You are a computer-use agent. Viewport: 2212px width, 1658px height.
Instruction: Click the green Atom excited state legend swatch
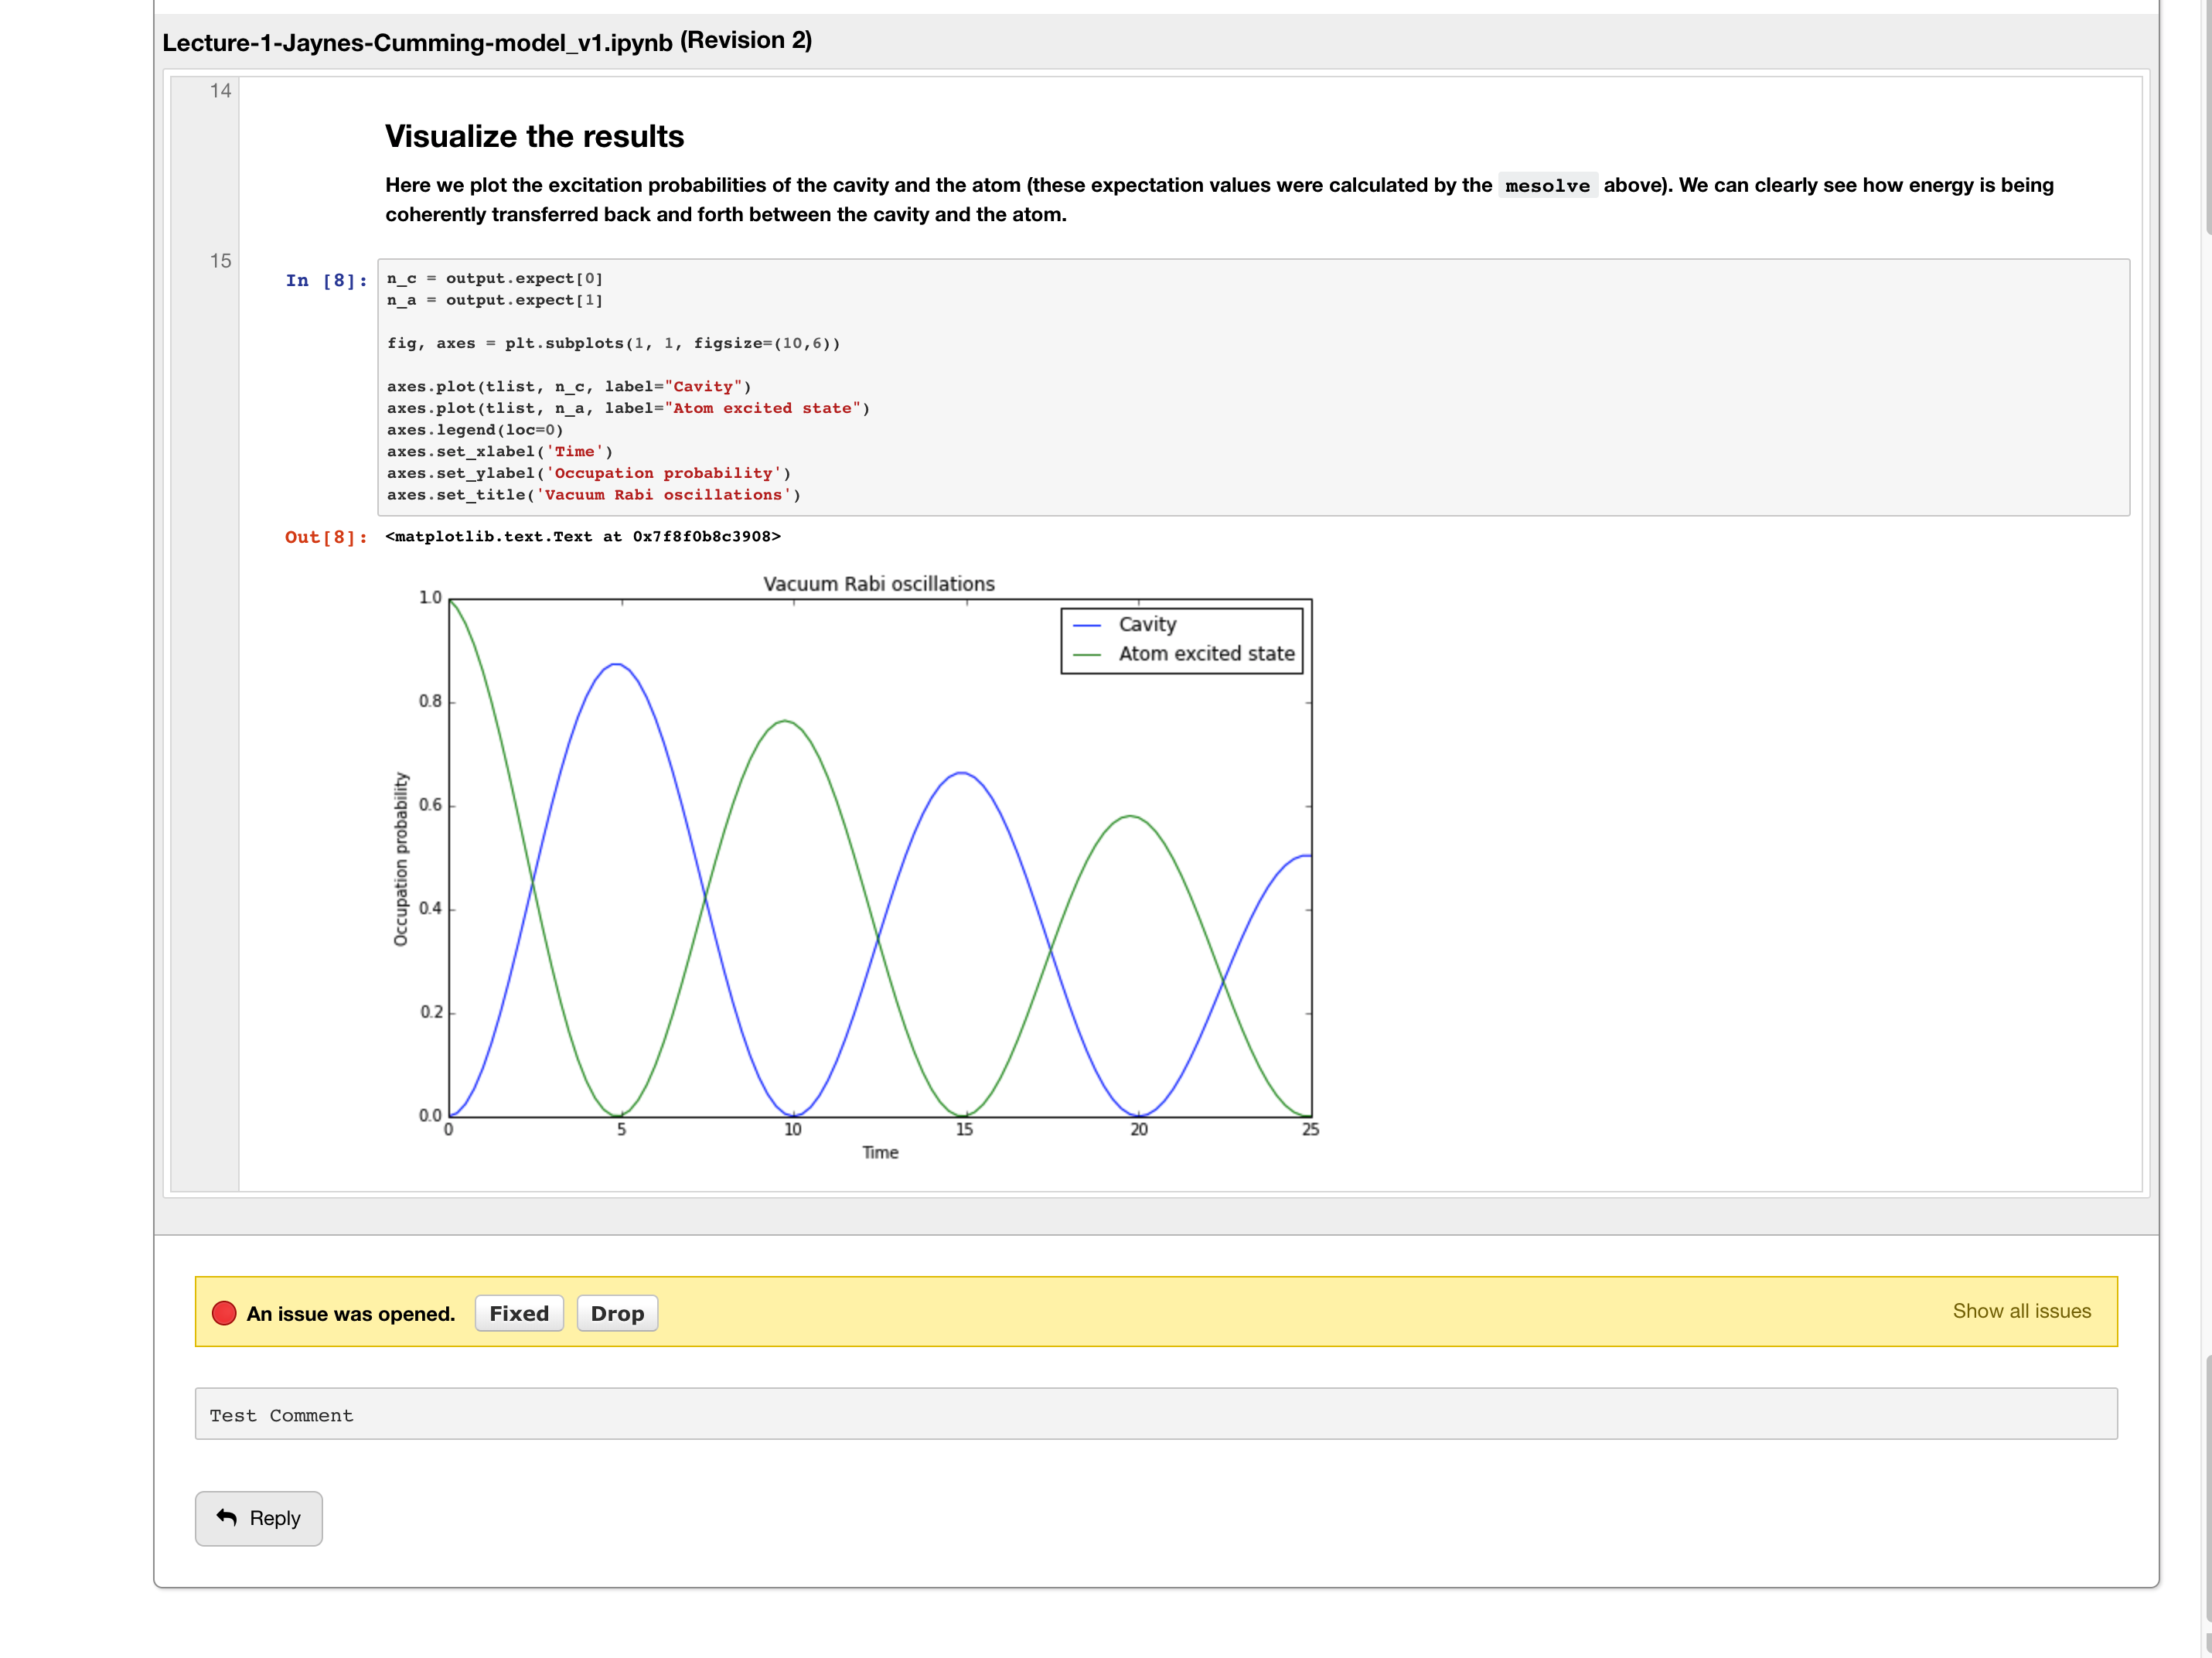[1087, 655]
